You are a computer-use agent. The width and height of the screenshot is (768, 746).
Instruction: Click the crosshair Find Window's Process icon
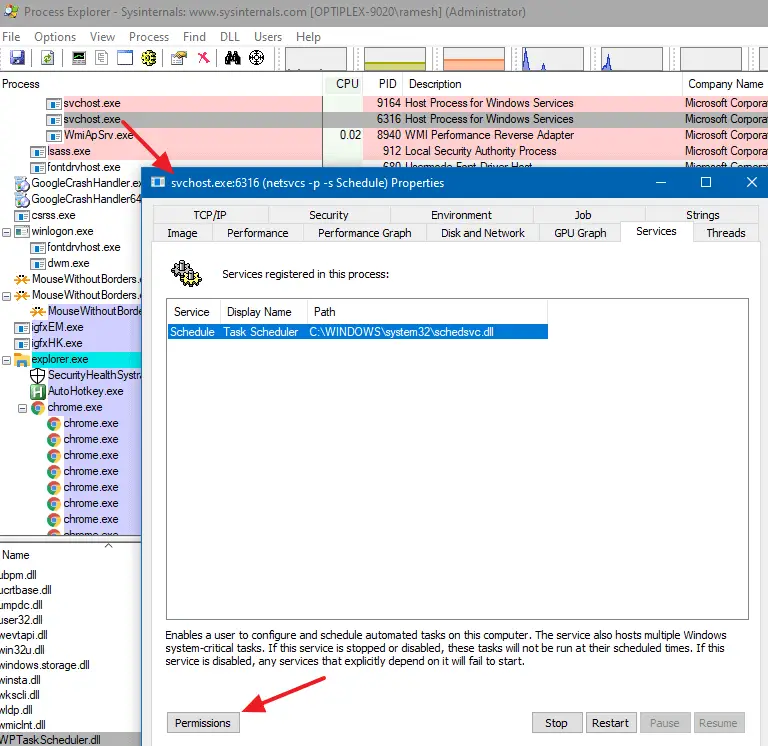(256, 58)
